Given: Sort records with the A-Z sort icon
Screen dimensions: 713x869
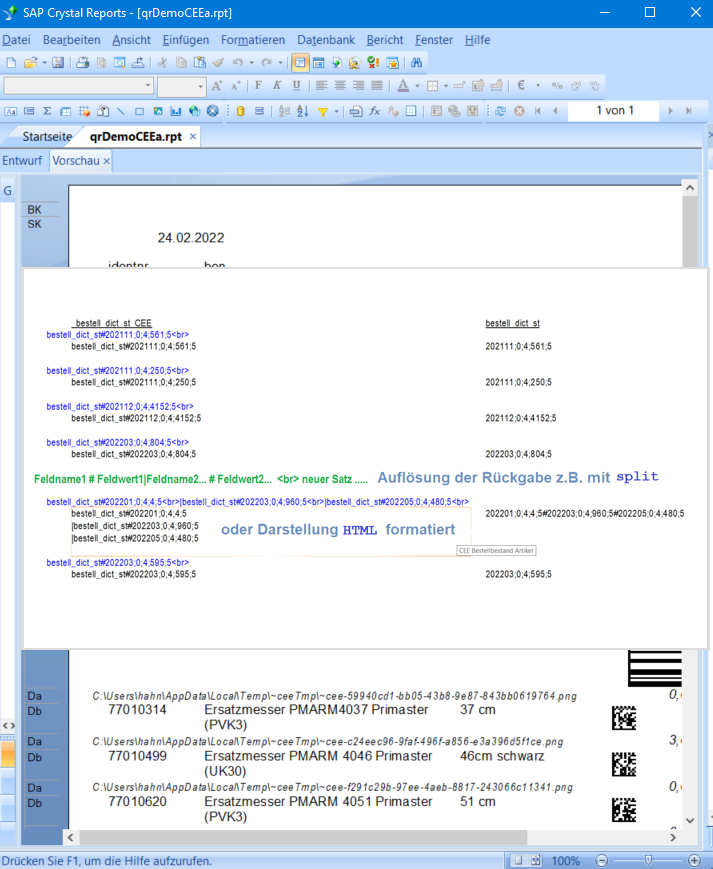Looking at the screenshot, I should (x=302, y=111).
